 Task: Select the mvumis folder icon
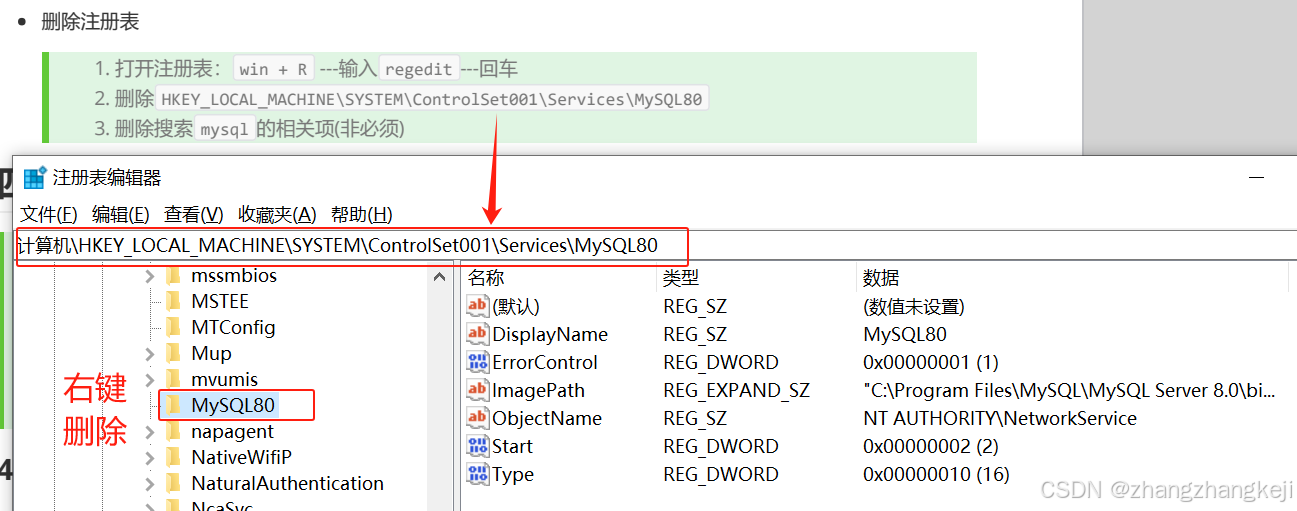173,379
